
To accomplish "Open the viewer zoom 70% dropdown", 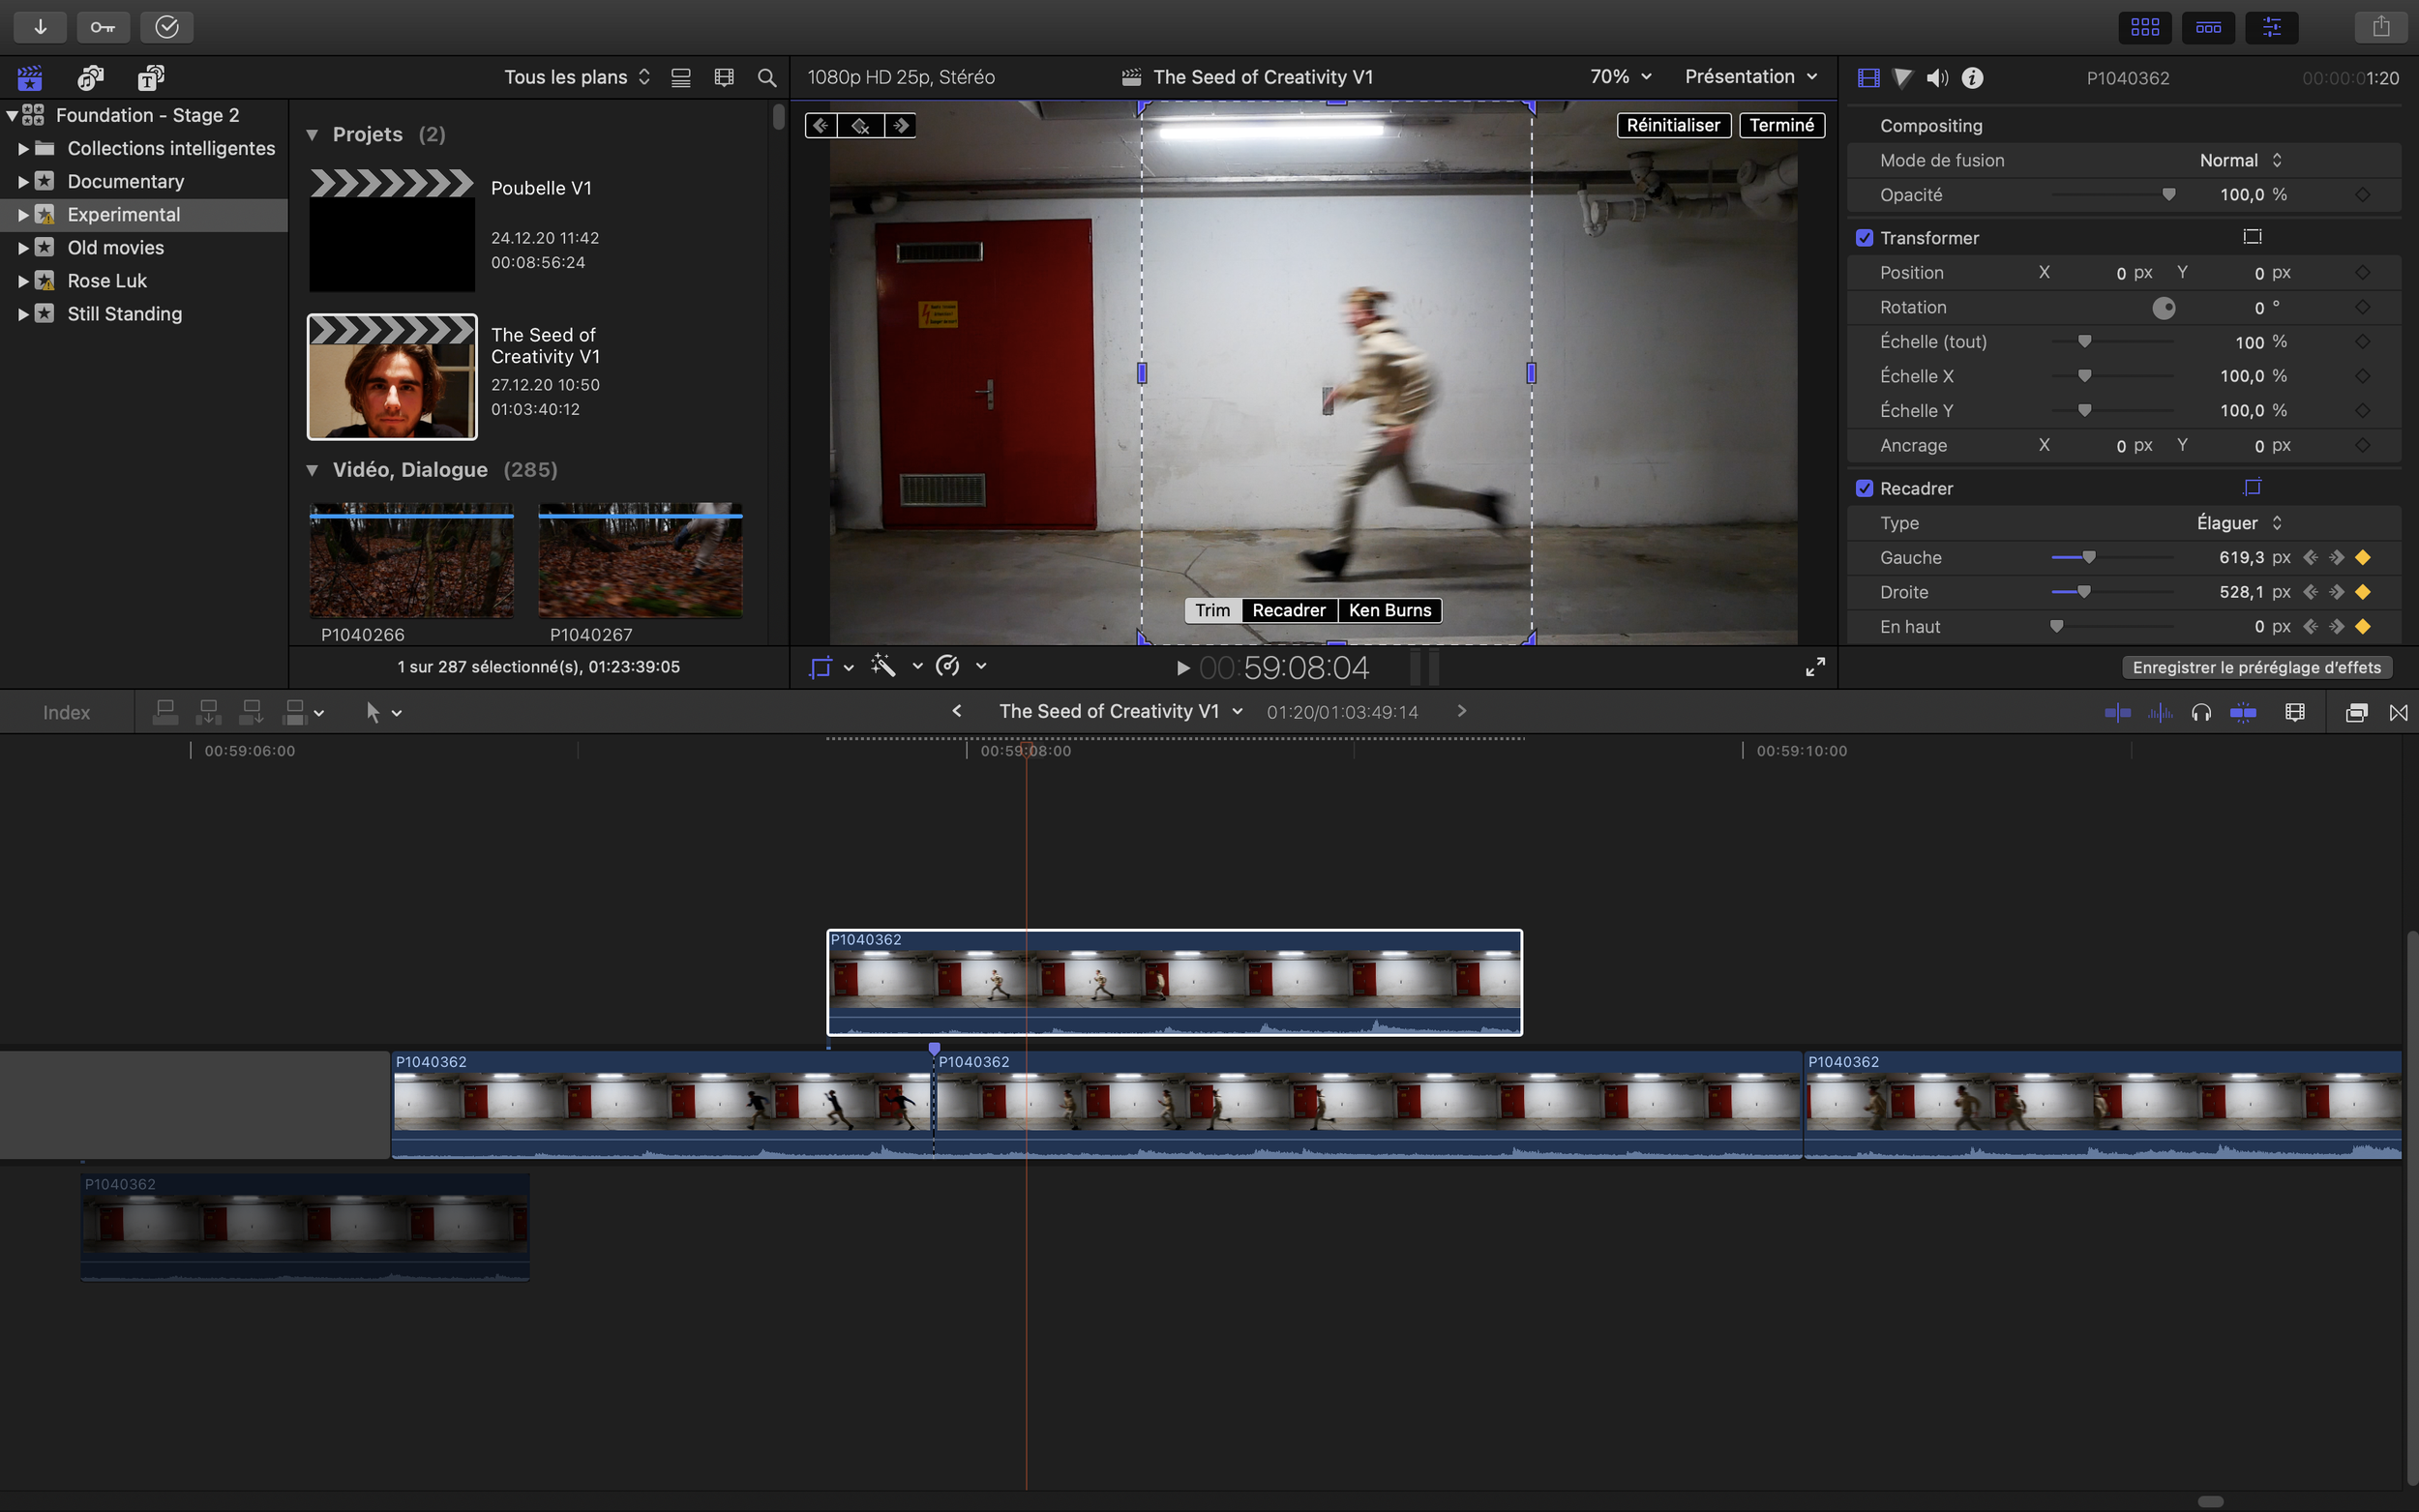I will click(1620, 76).
